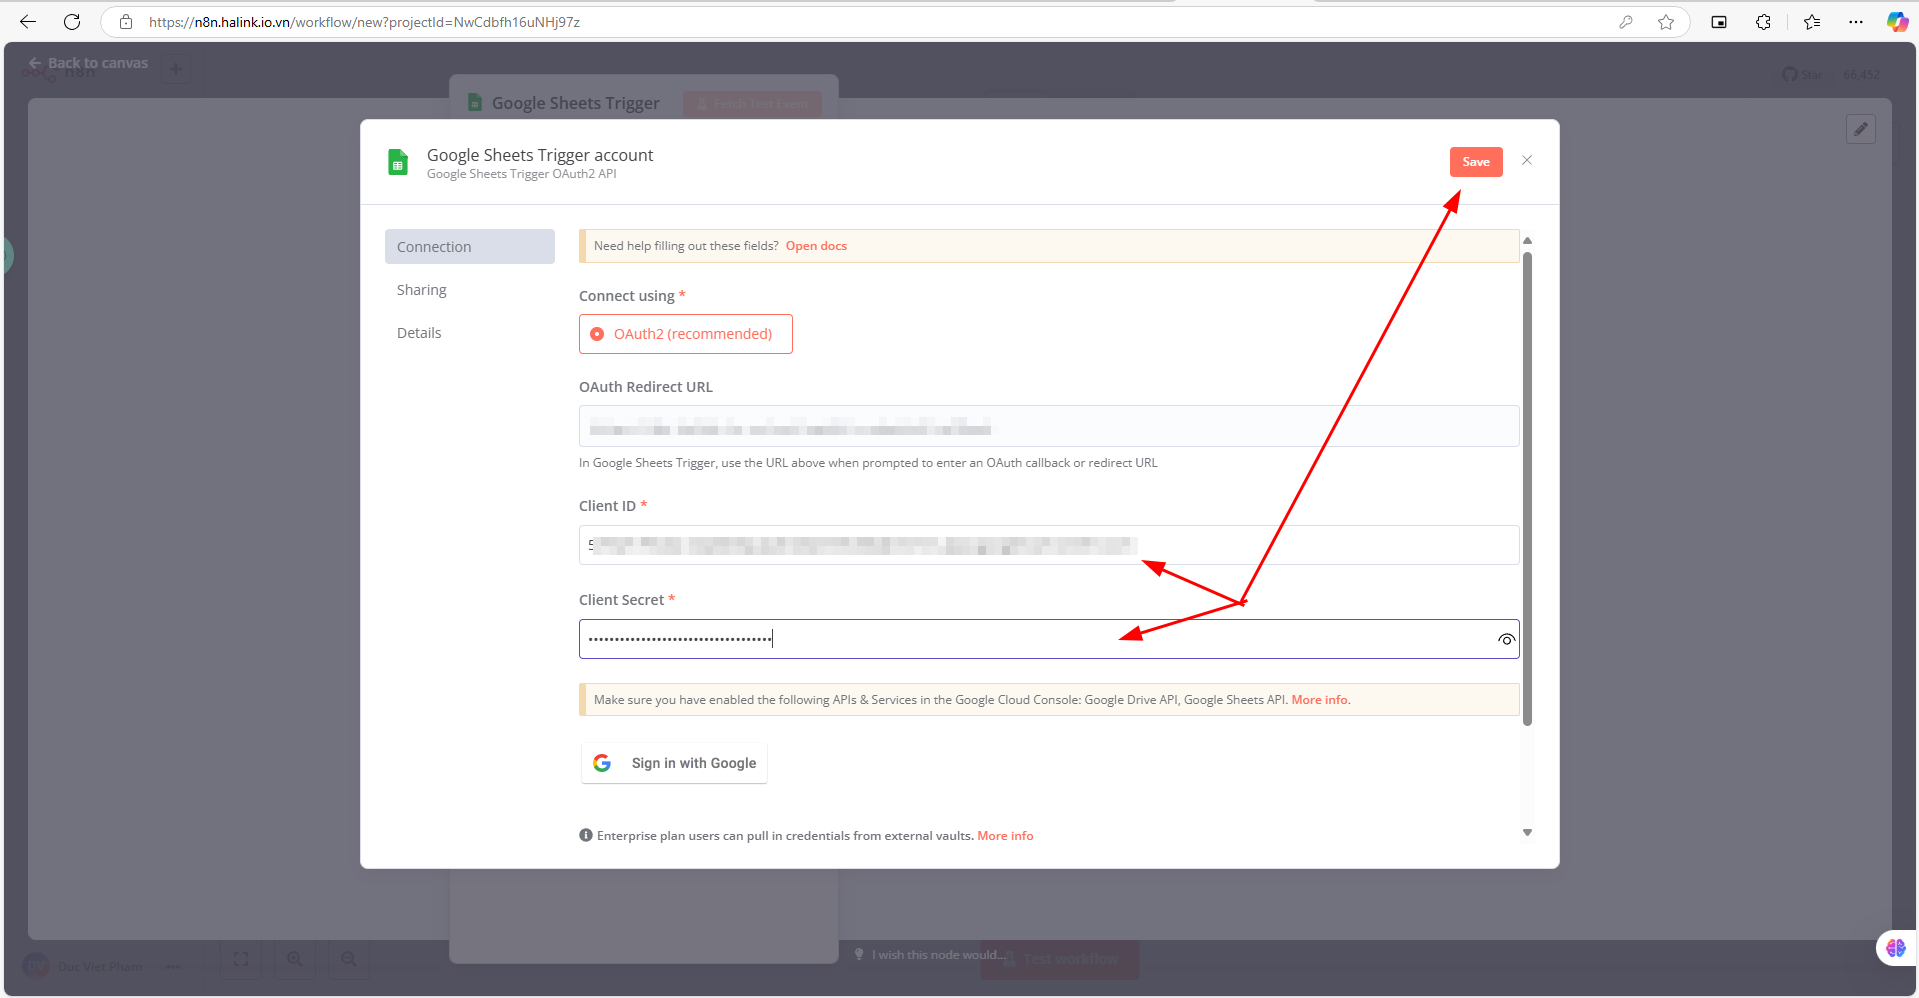Open the password manager key icon

point(1626,22)
